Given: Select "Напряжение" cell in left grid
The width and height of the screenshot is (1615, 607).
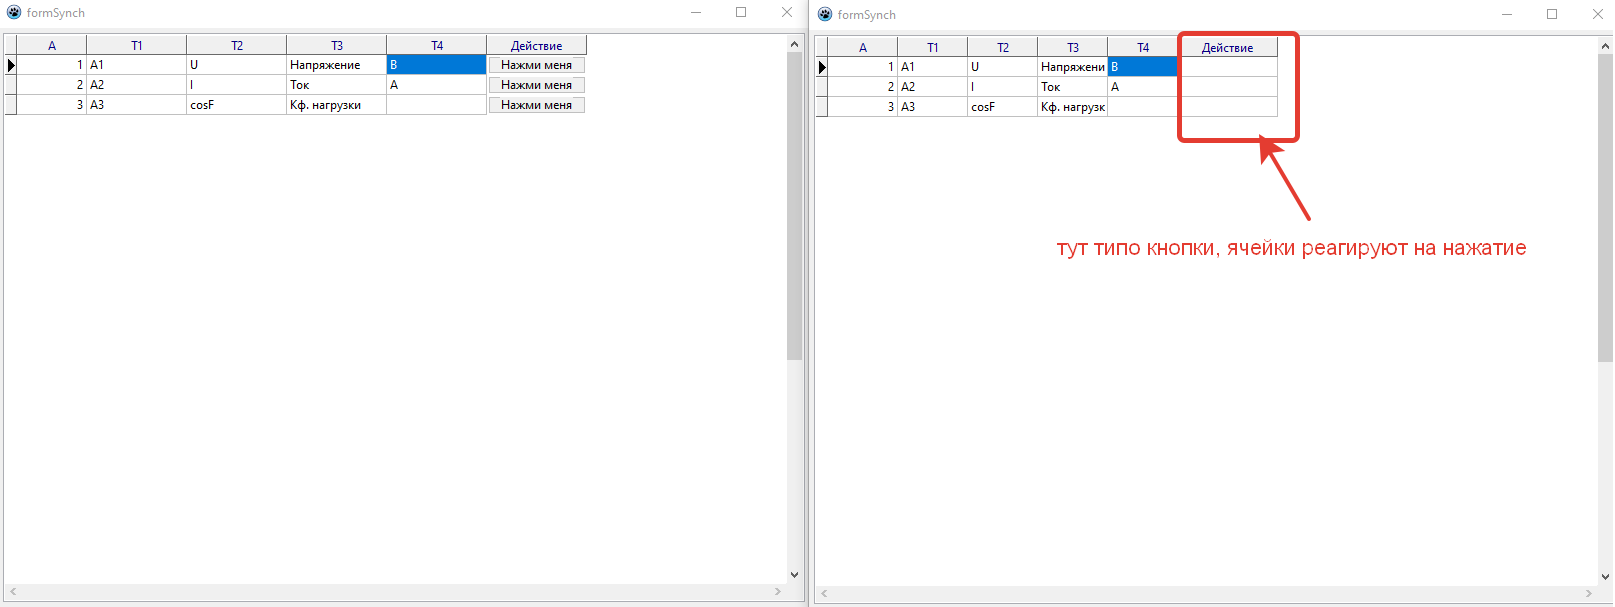Looking at the screenshot, I should 336,65.
